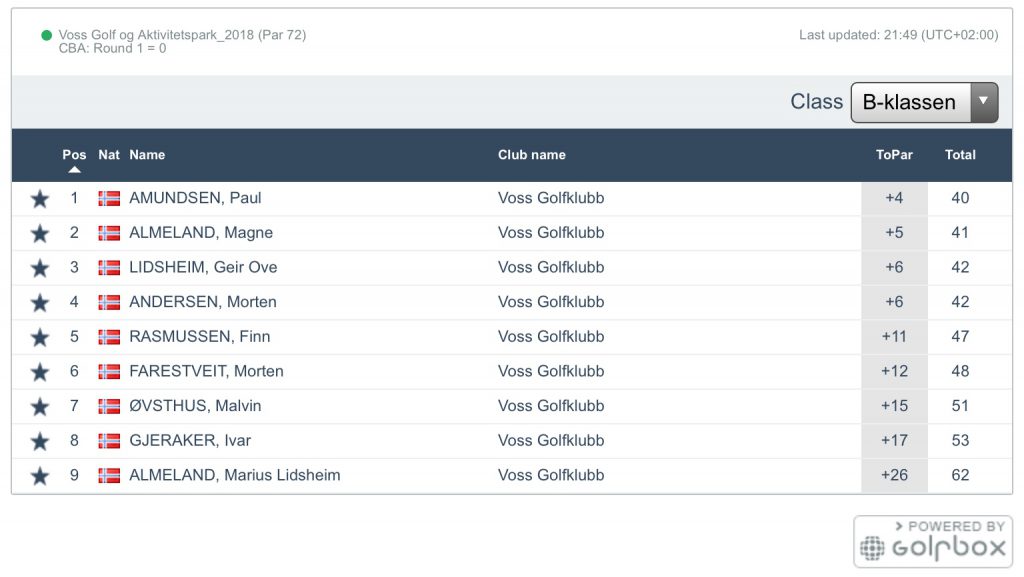Click the Class dropdown arrow button

pos(984,102)
